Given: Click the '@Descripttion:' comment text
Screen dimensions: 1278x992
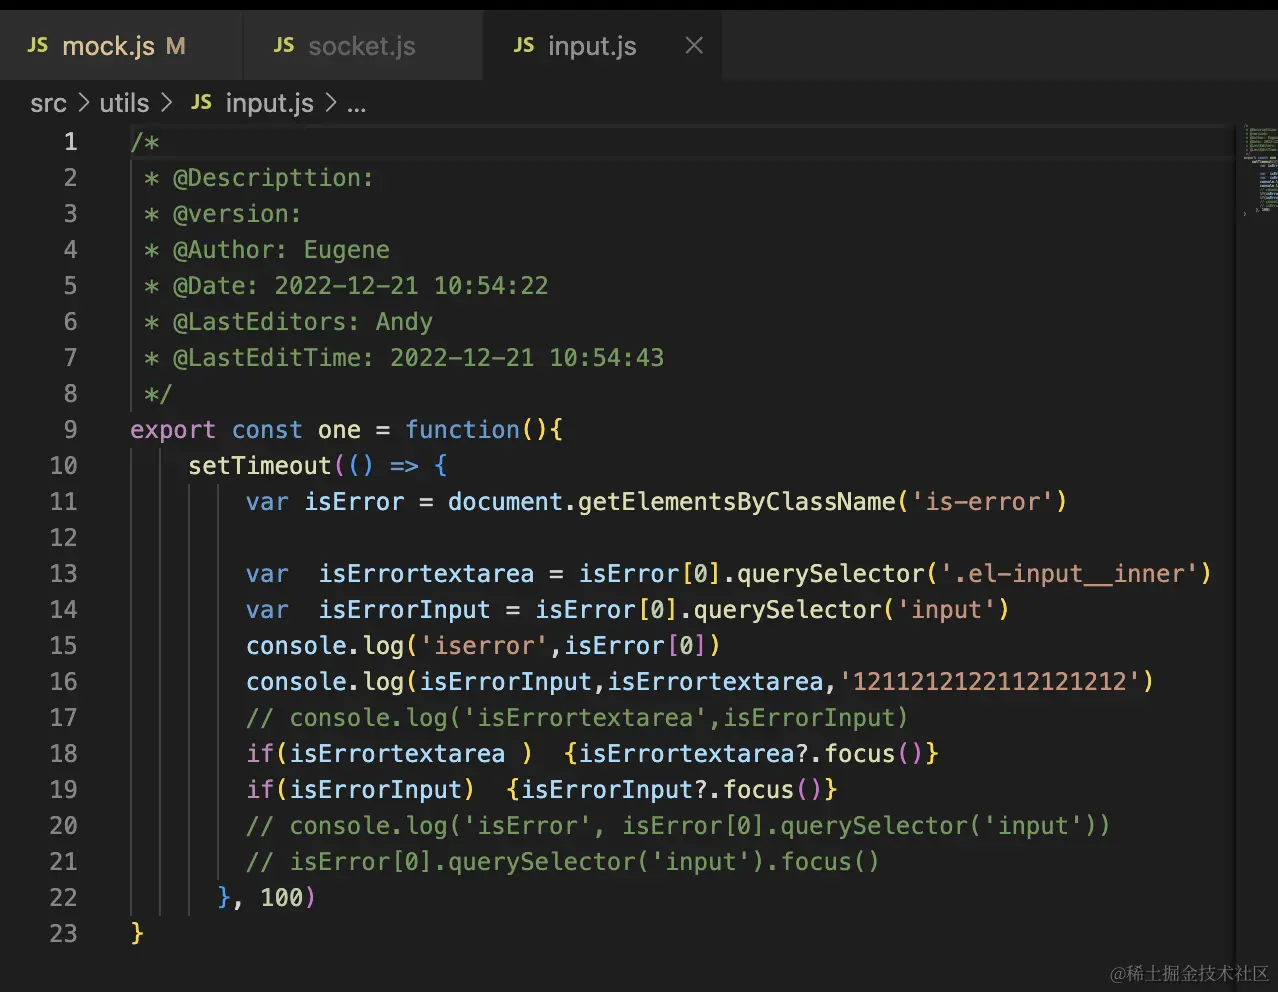Looking at the screenshot, I should [x=273, y=178].
